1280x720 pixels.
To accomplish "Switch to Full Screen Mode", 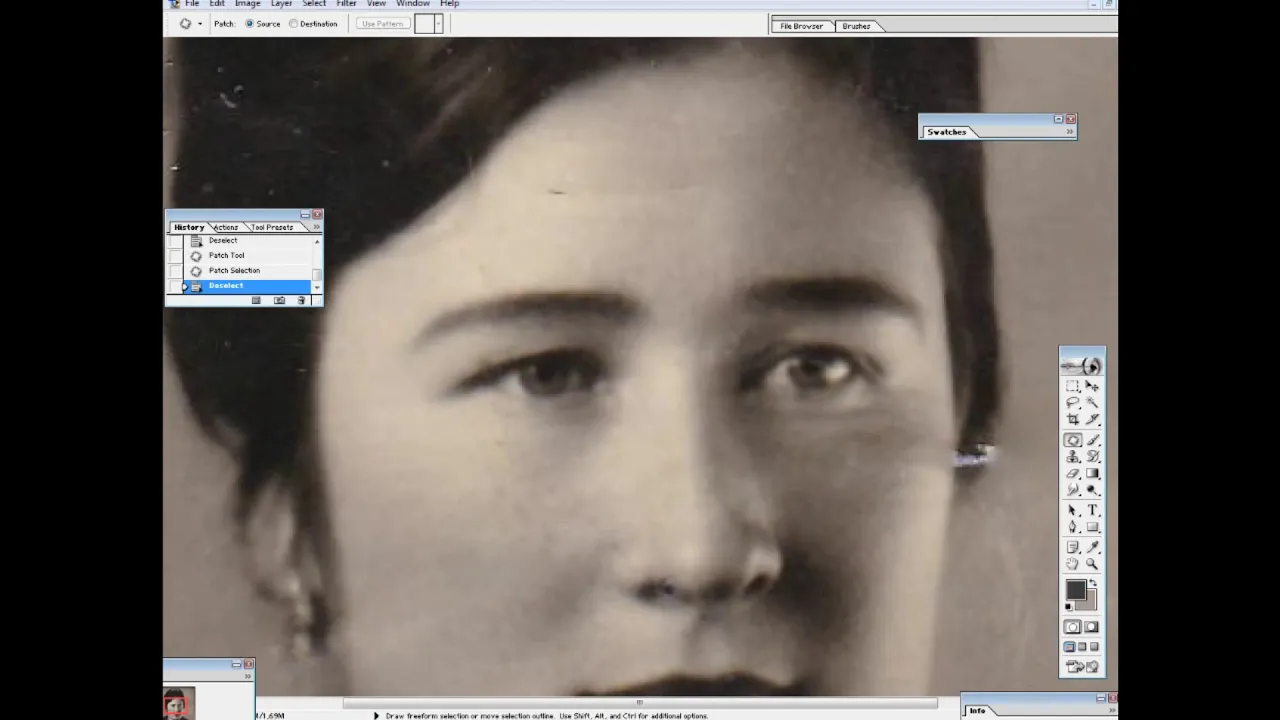I will (1094, 646).
